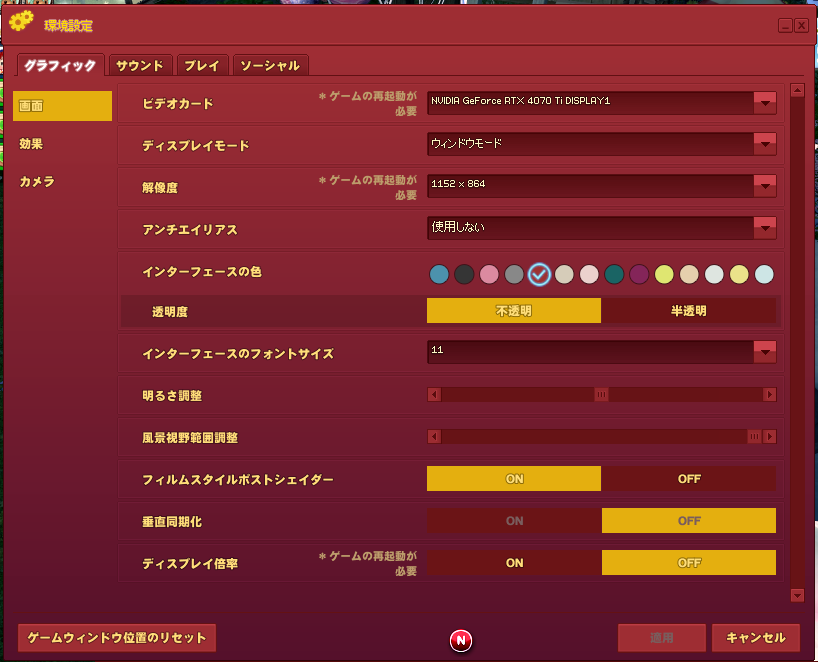The width and height of the screenshot is (818, 662).
Task: Pick the black interface color
Action: click(x=464, y=274)
